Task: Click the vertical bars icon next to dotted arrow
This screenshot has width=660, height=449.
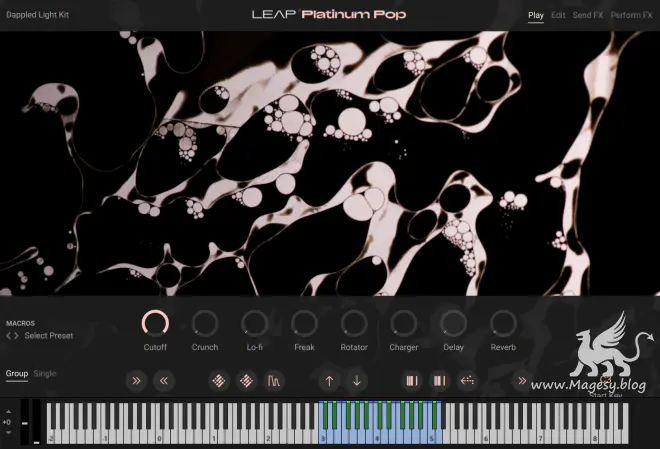Action: (439, 381)
